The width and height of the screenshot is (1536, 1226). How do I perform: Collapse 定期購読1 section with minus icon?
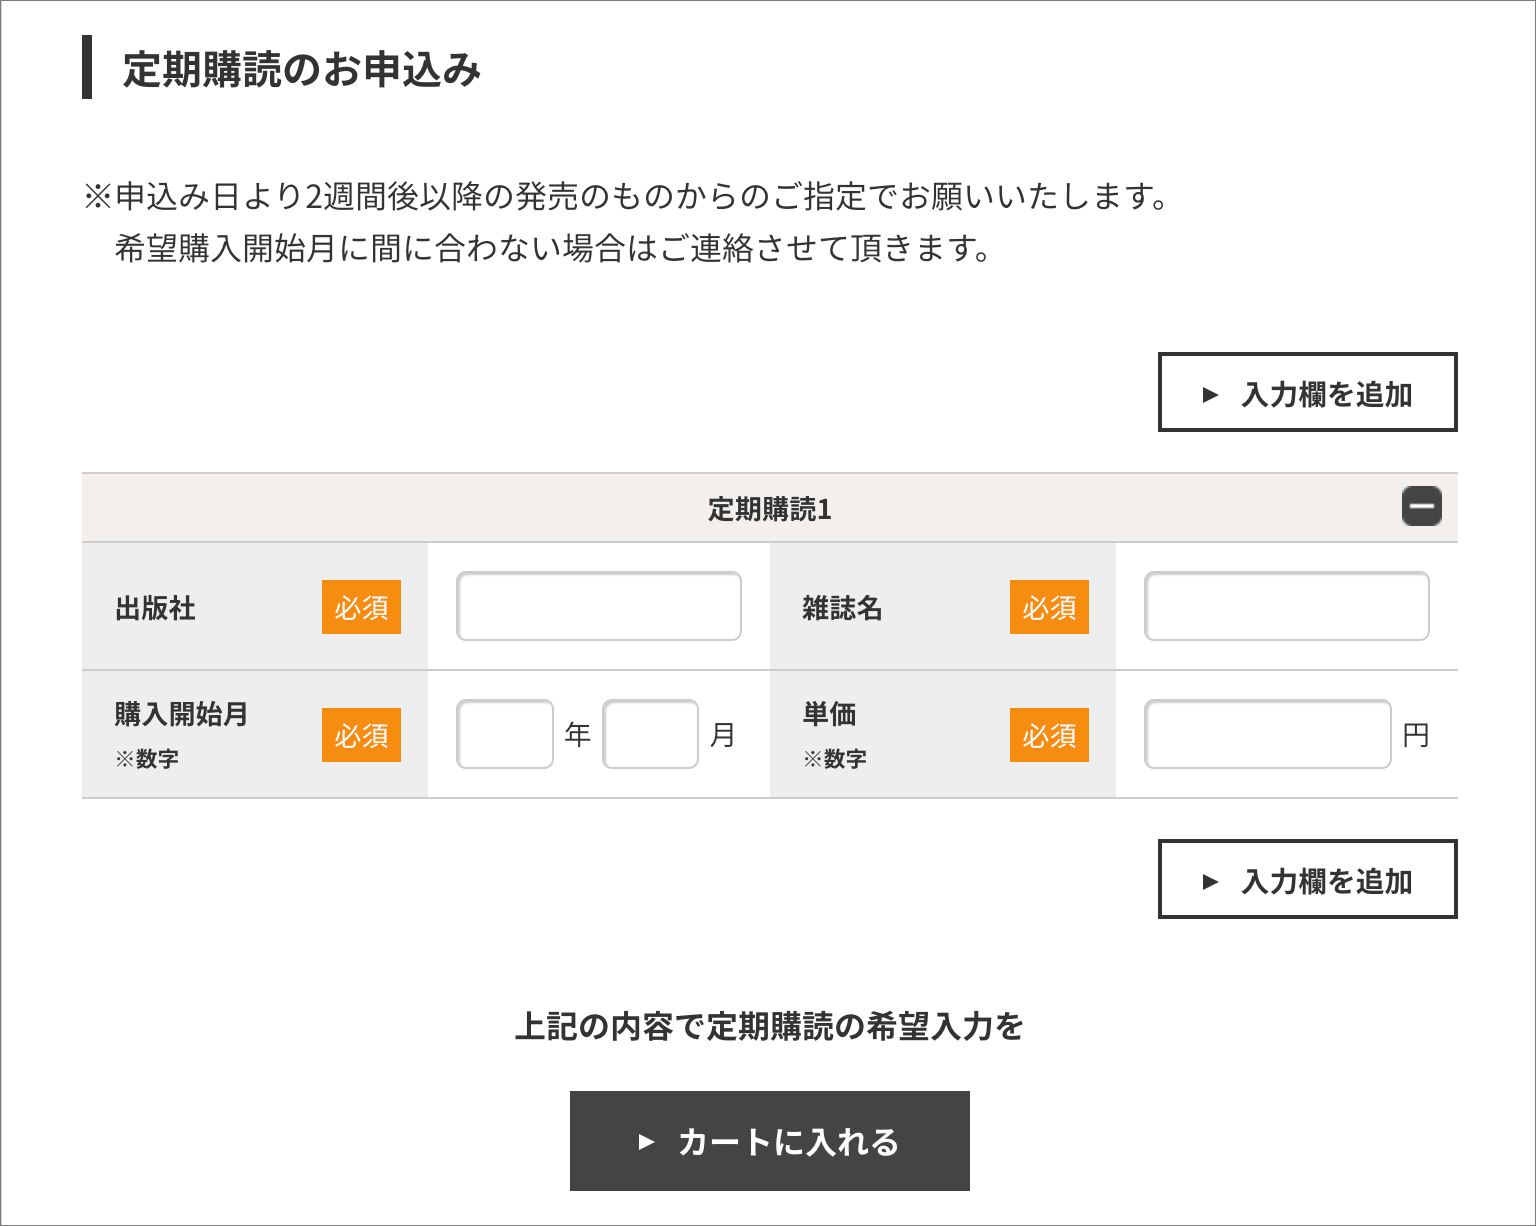(x=1421, y=507)
